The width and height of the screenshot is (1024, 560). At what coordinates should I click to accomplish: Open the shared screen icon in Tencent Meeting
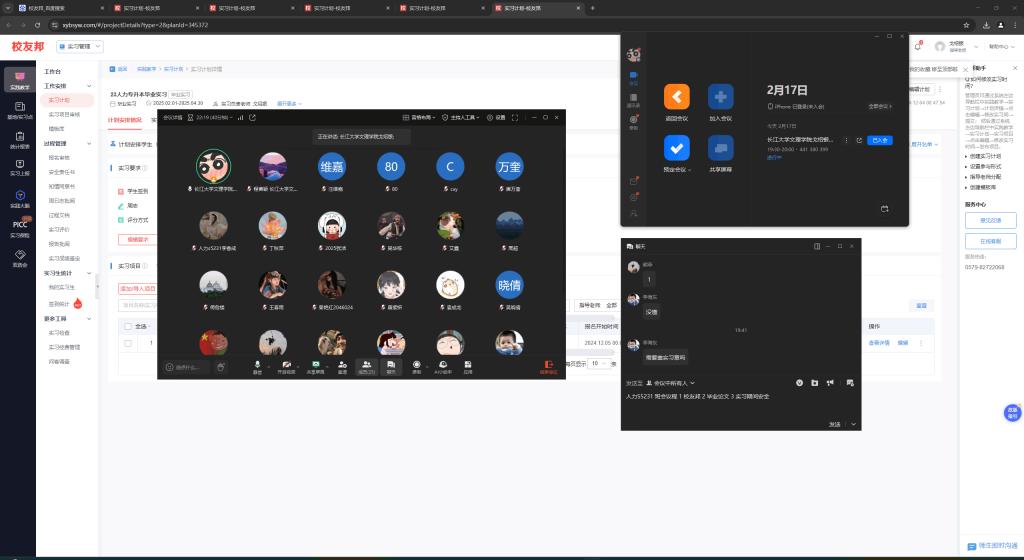[720, 148]
